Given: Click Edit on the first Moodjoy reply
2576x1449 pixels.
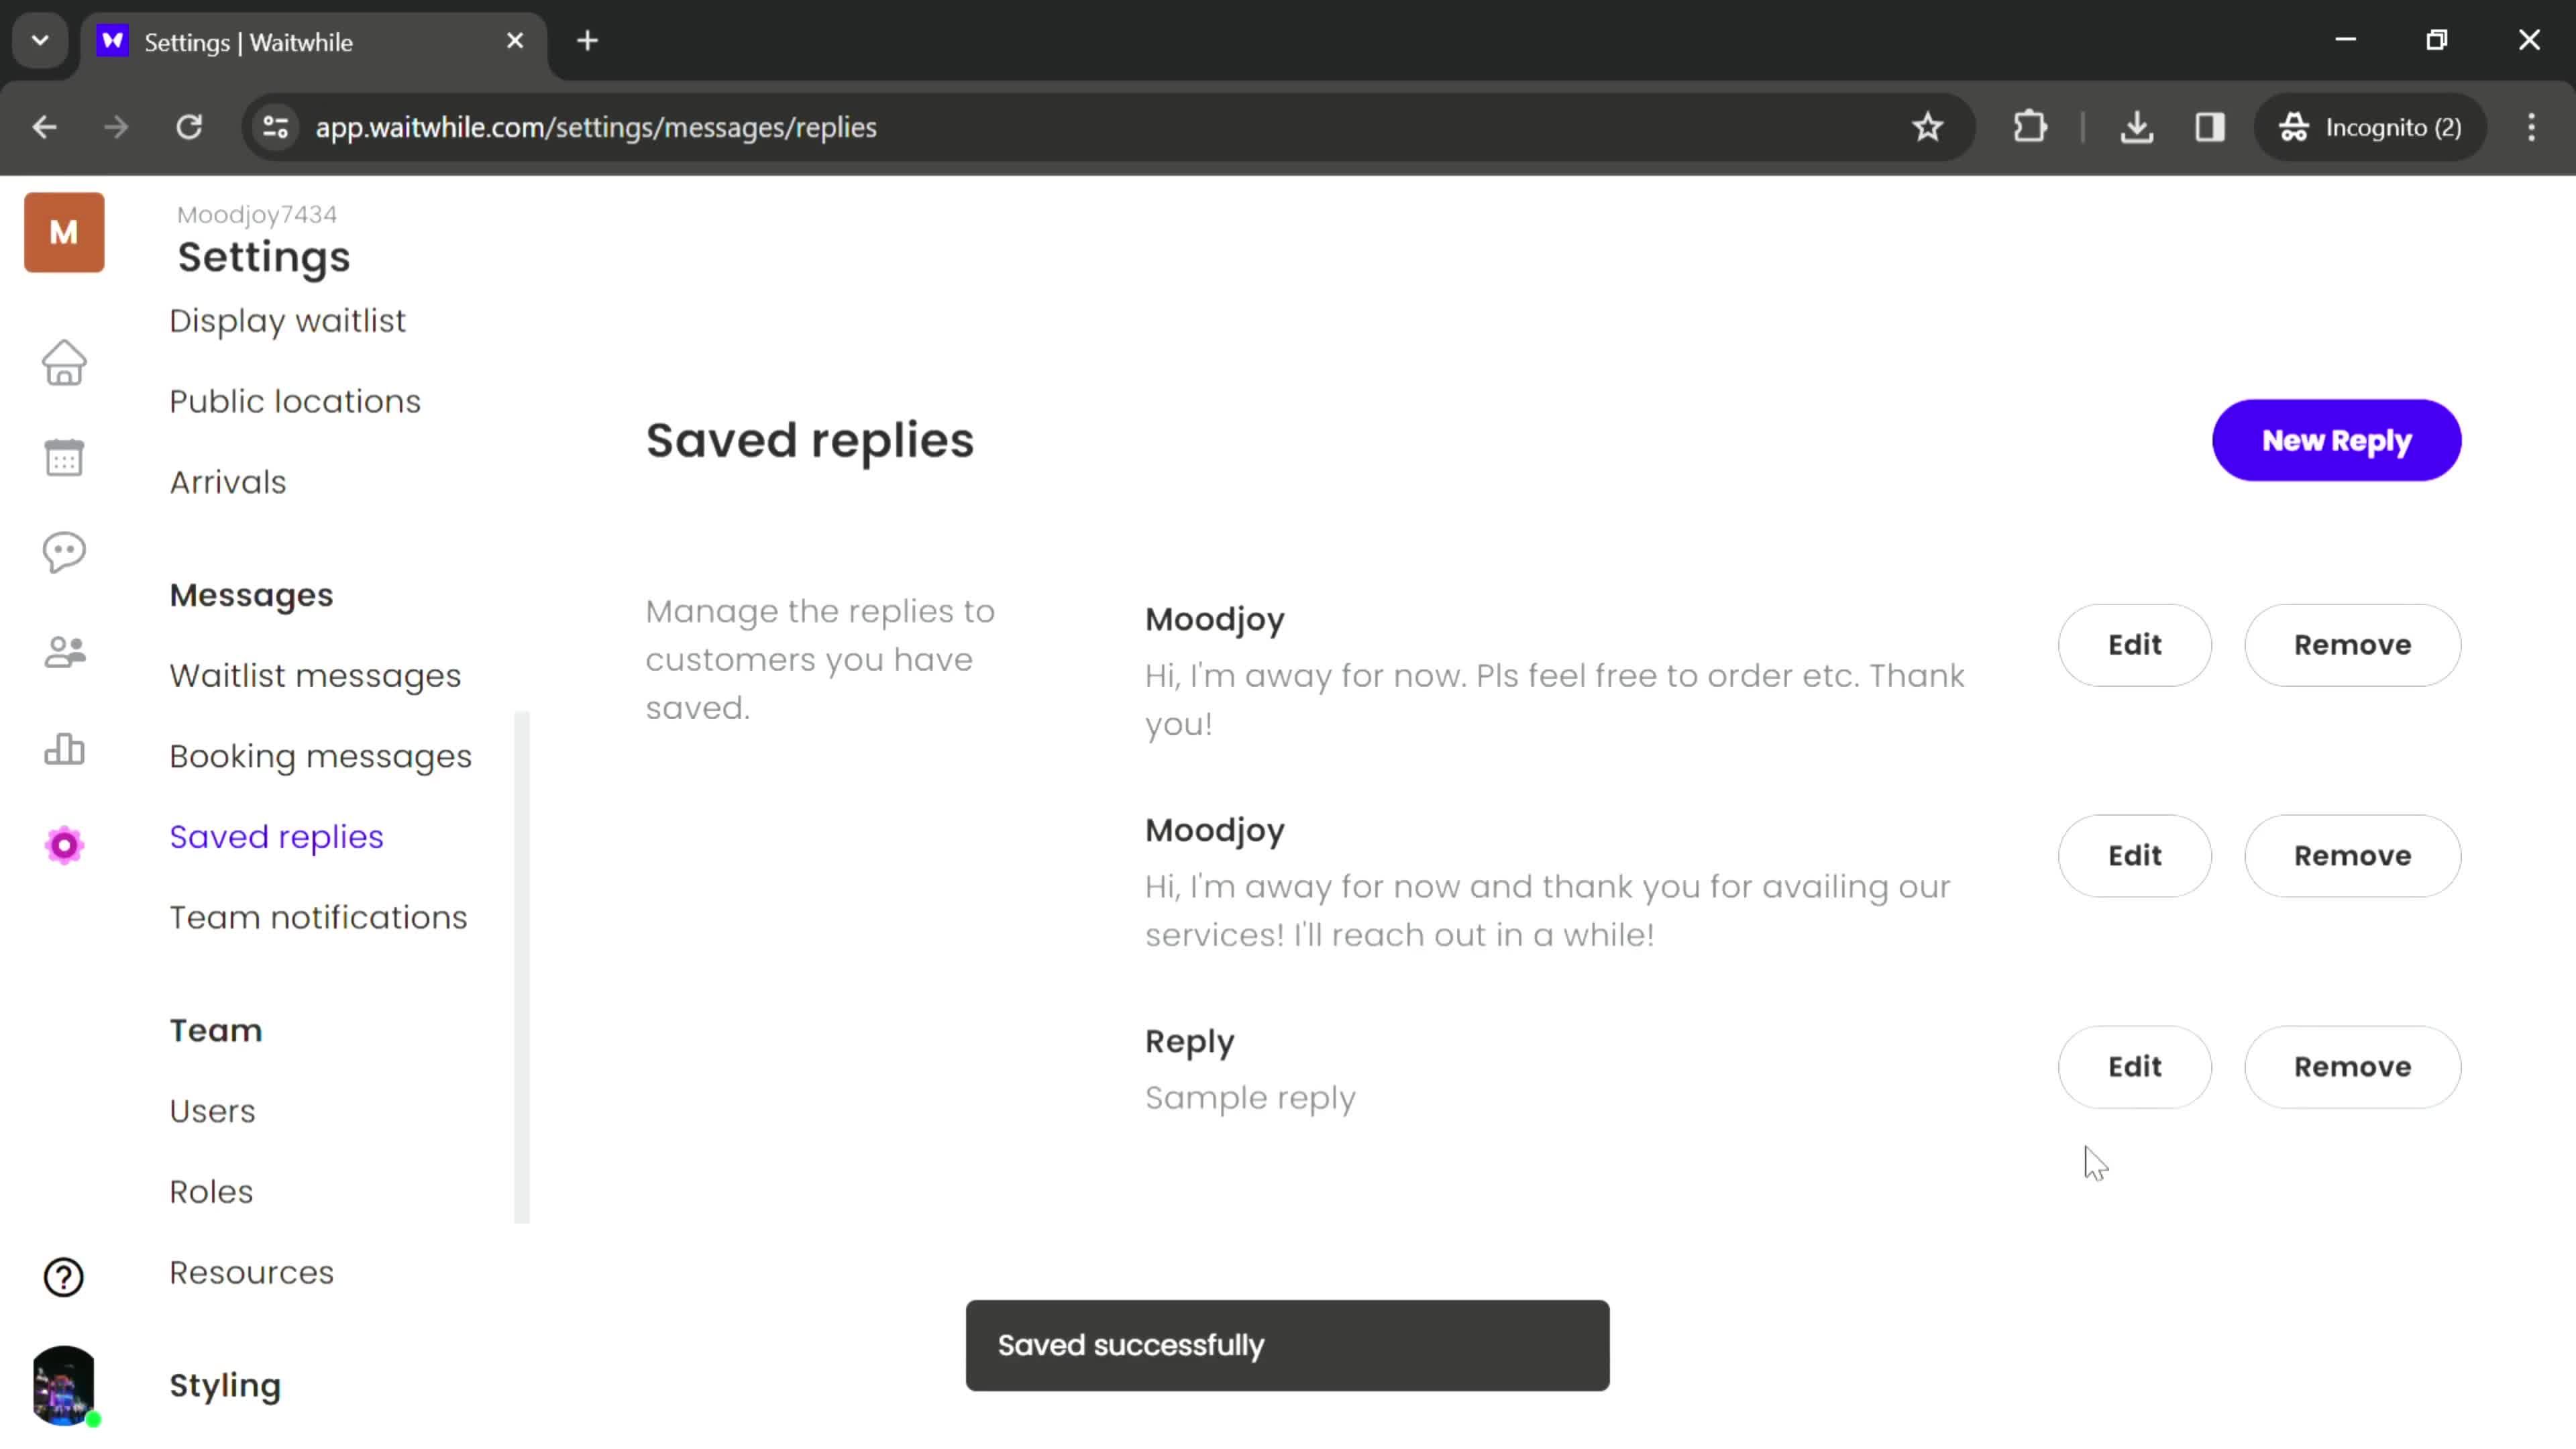Looking at the screenshot, I should click(x=2135, y=644).
